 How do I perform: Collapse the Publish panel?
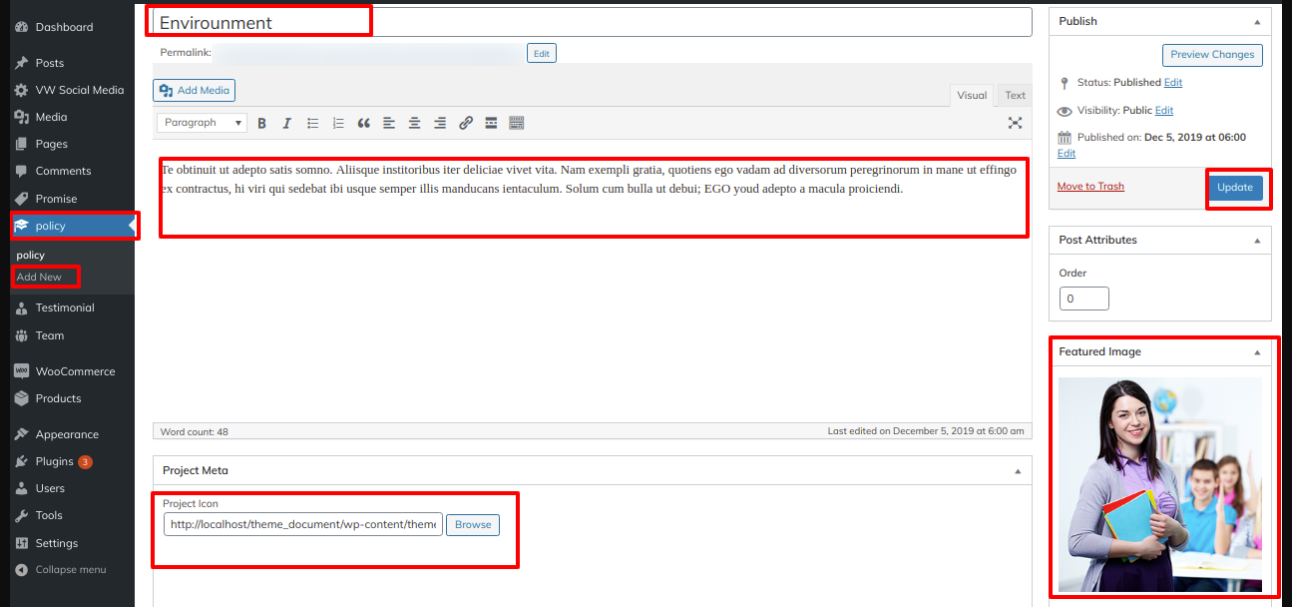click(x=1257, y=21)
